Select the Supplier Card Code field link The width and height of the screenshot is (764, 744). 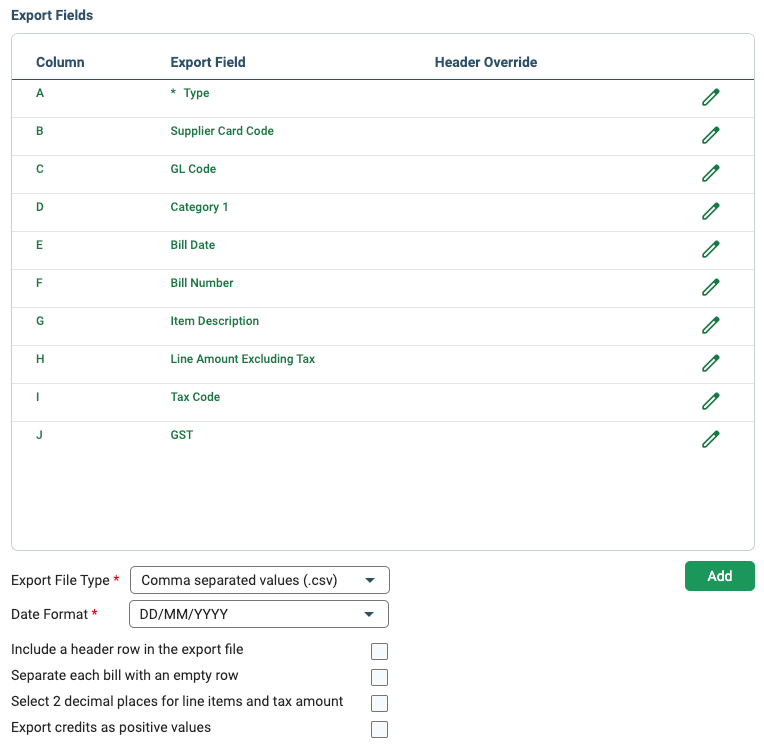pos(222,131)
